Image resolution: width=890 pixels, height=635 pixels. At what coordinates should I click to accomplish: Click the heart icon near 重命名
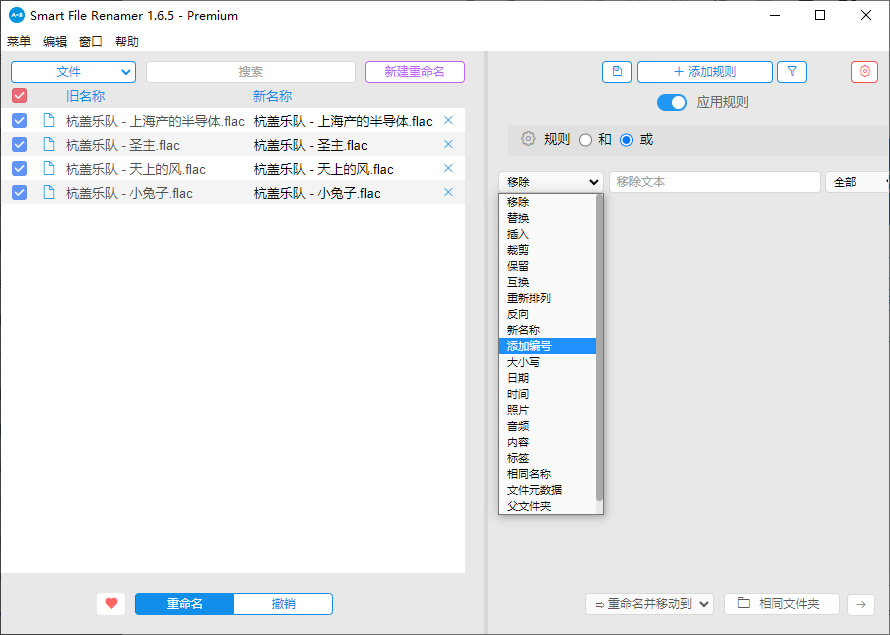click(111, 603)
